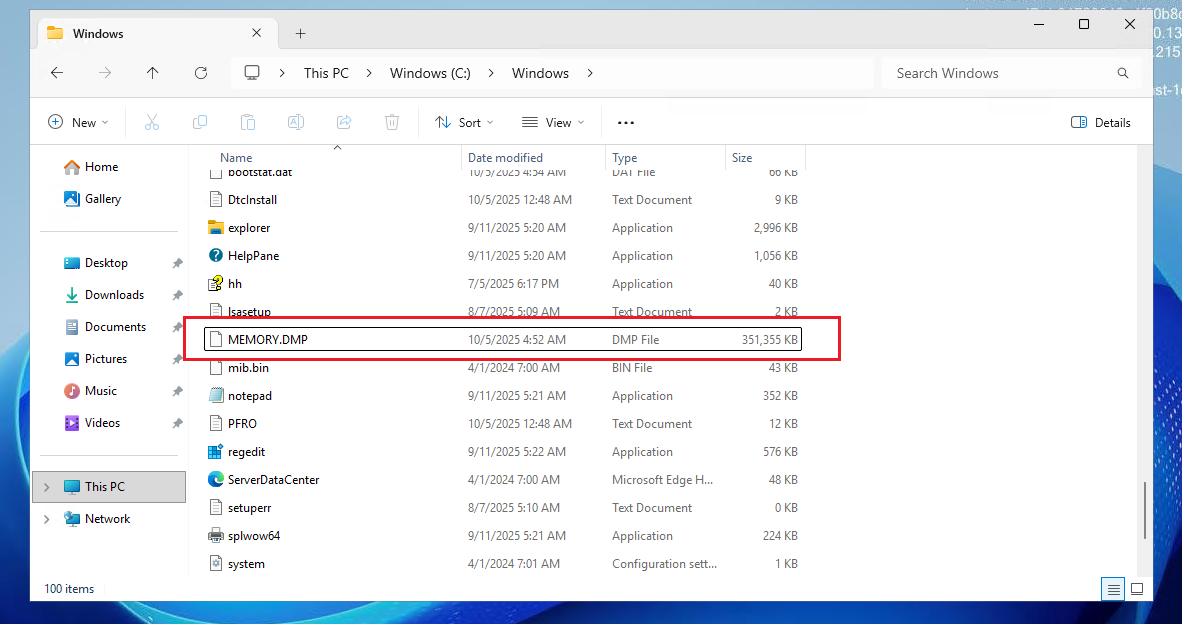Viewport: 1182px width, 624px height.
Task: Select the HelpPane application file
Action: [253, 256]
